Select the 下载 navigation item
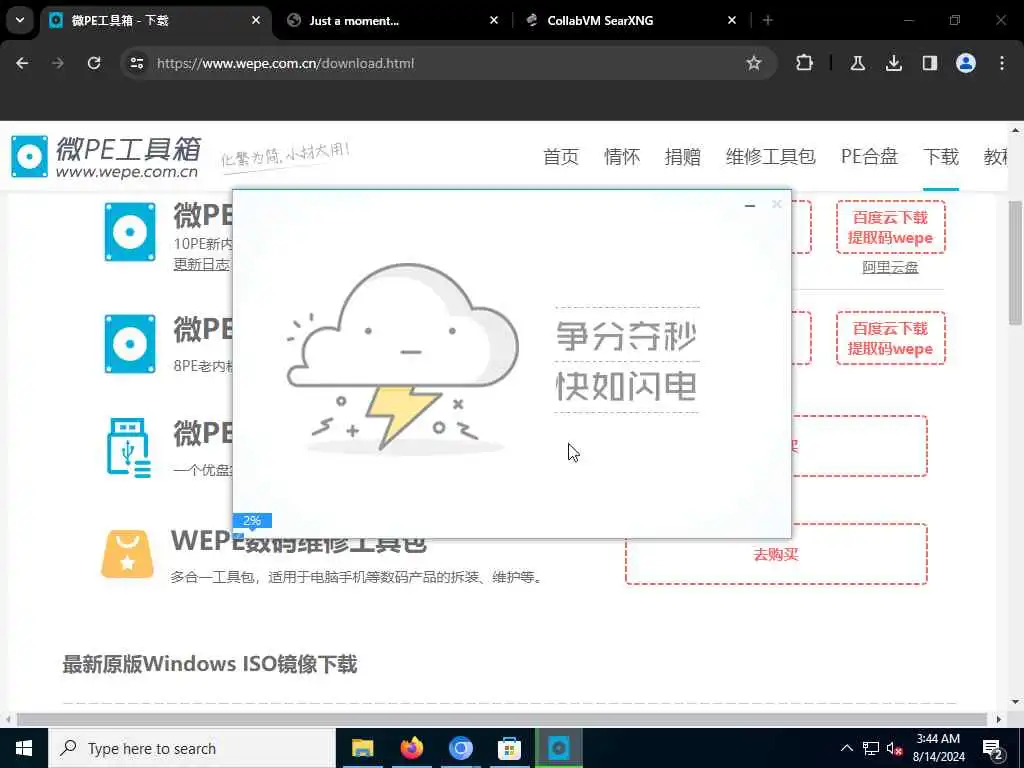1024x768 pixels. click(x=941, y=157)
